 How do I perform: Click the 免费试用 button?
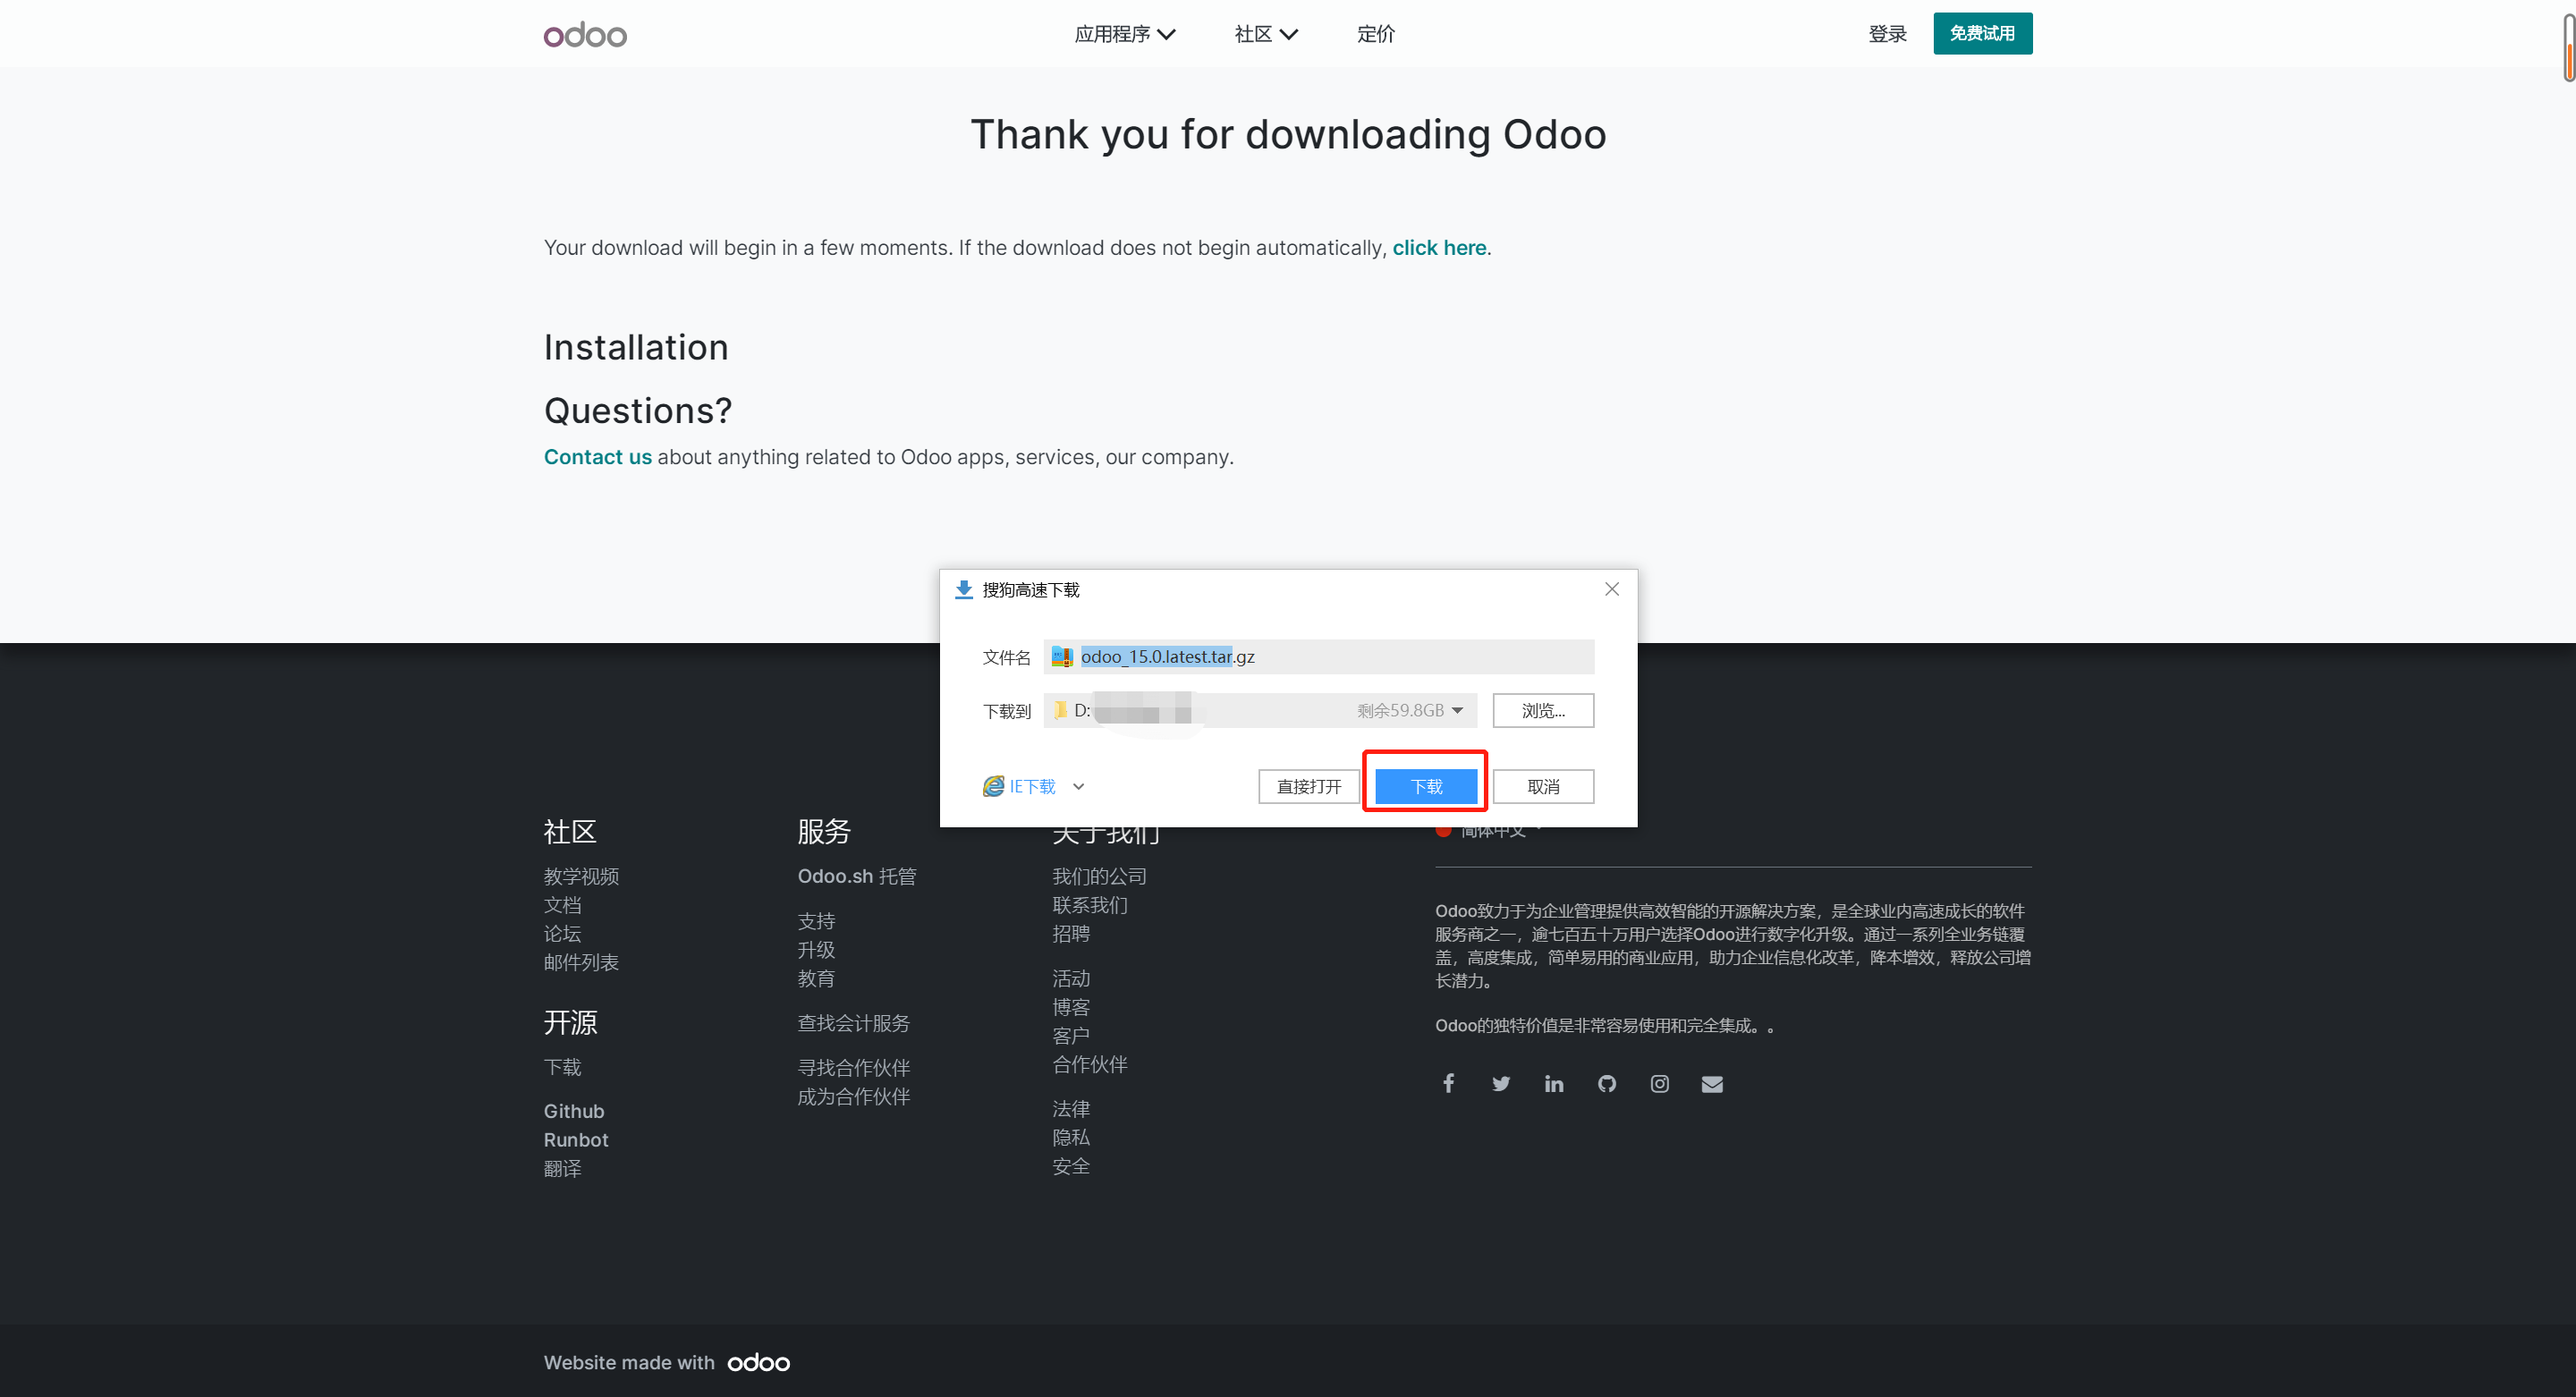1982,34
